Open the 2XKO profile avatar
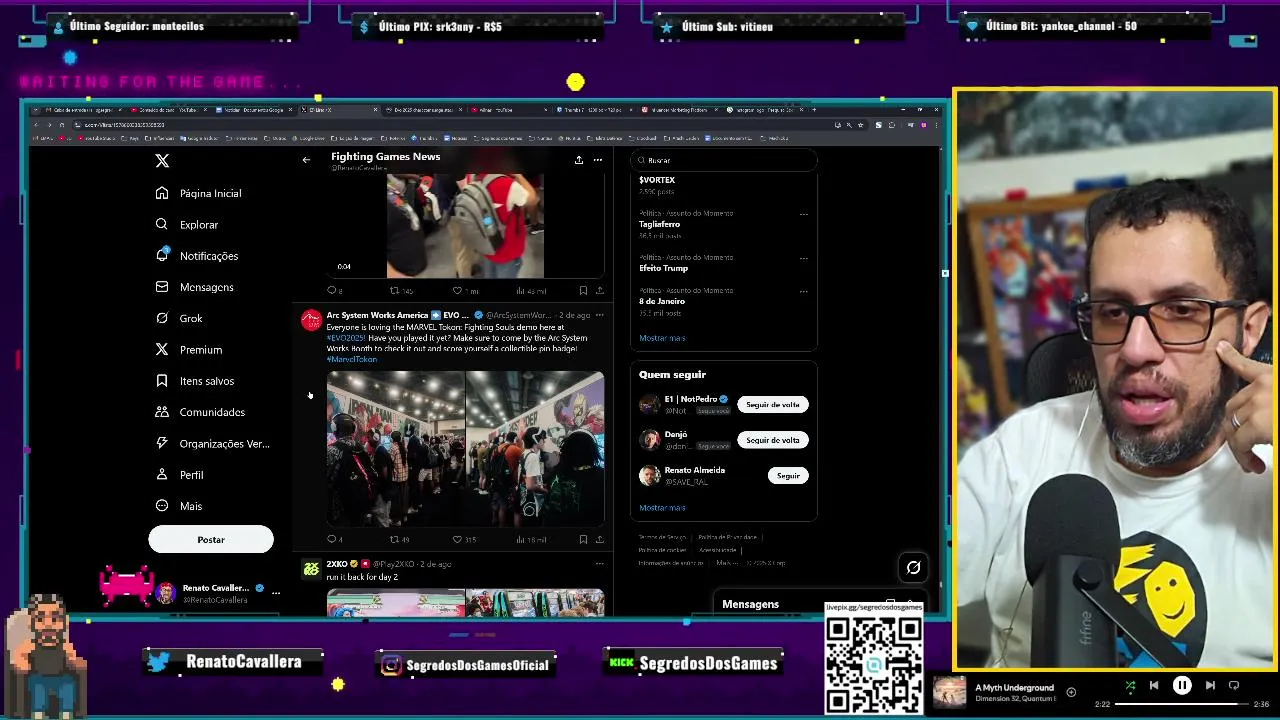Image resolution: width=1280 pixels, height=720 pixels. 312,569
